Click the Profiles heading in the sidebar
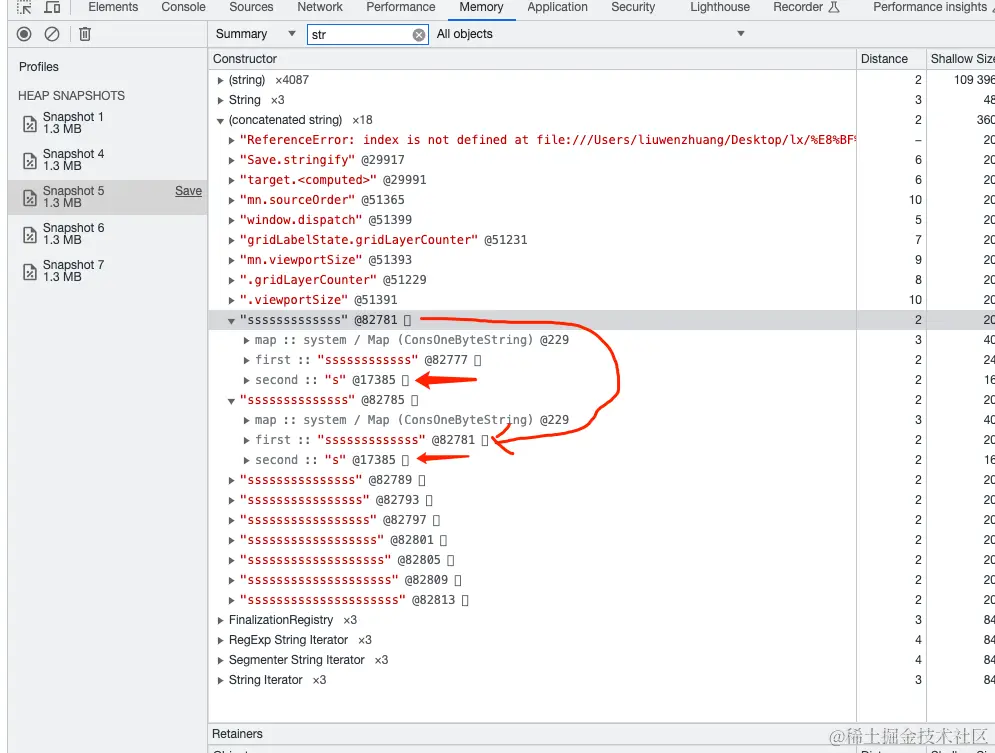This screenshot has height=753, width=995. pos(39,67)
